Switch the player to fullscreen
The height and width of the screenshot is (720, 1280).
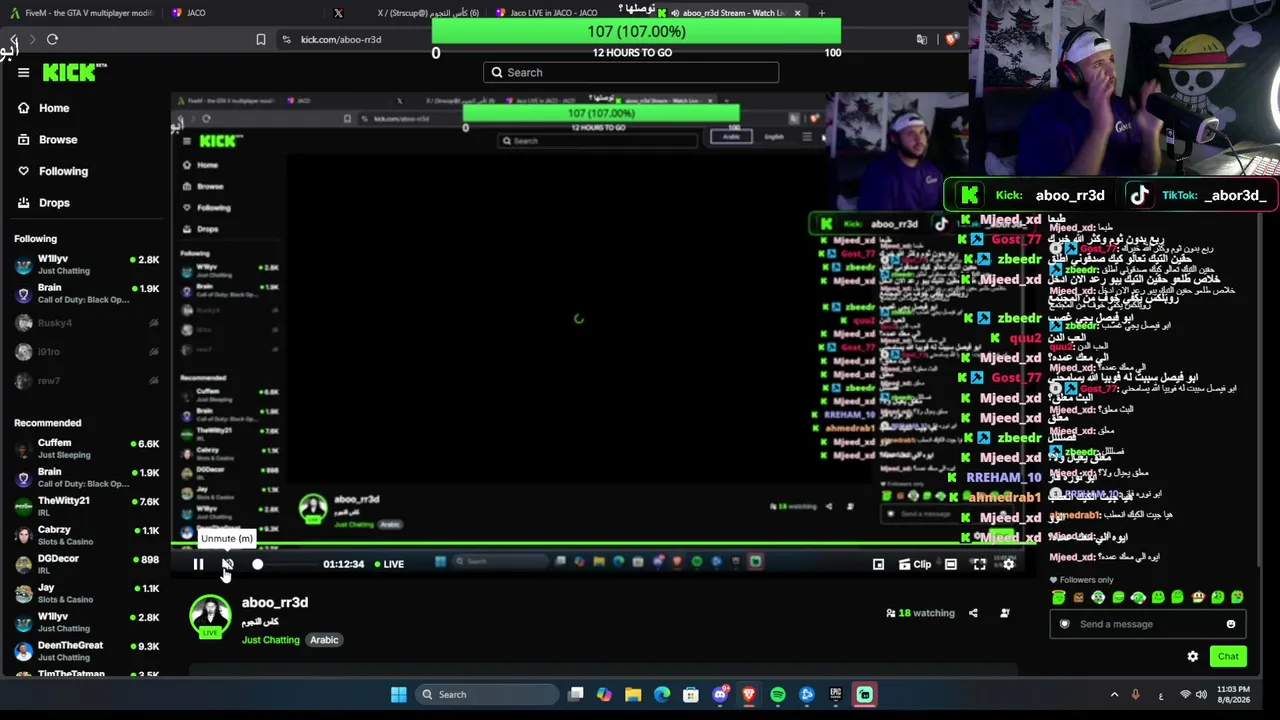pos(979,564)
